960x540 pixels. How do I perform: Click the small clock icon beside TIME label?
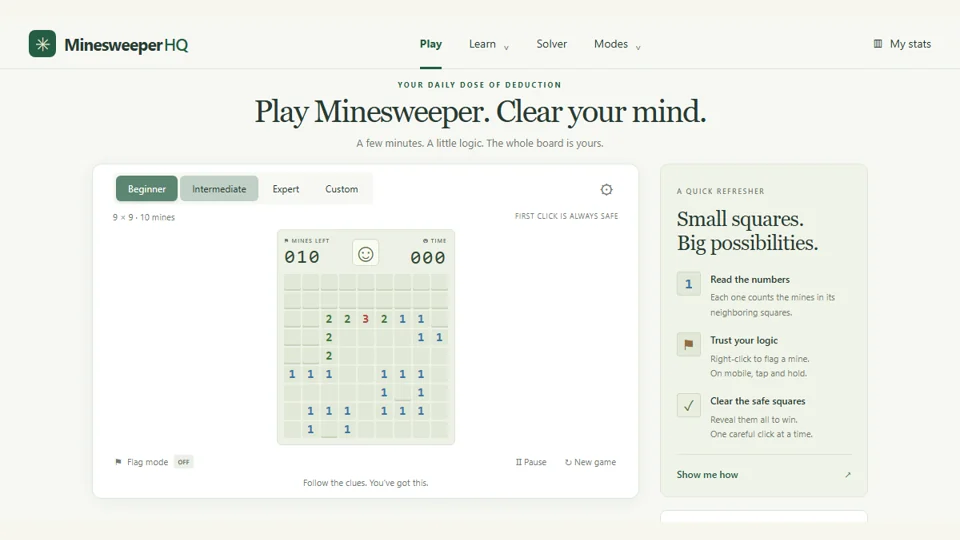[426, 241]
